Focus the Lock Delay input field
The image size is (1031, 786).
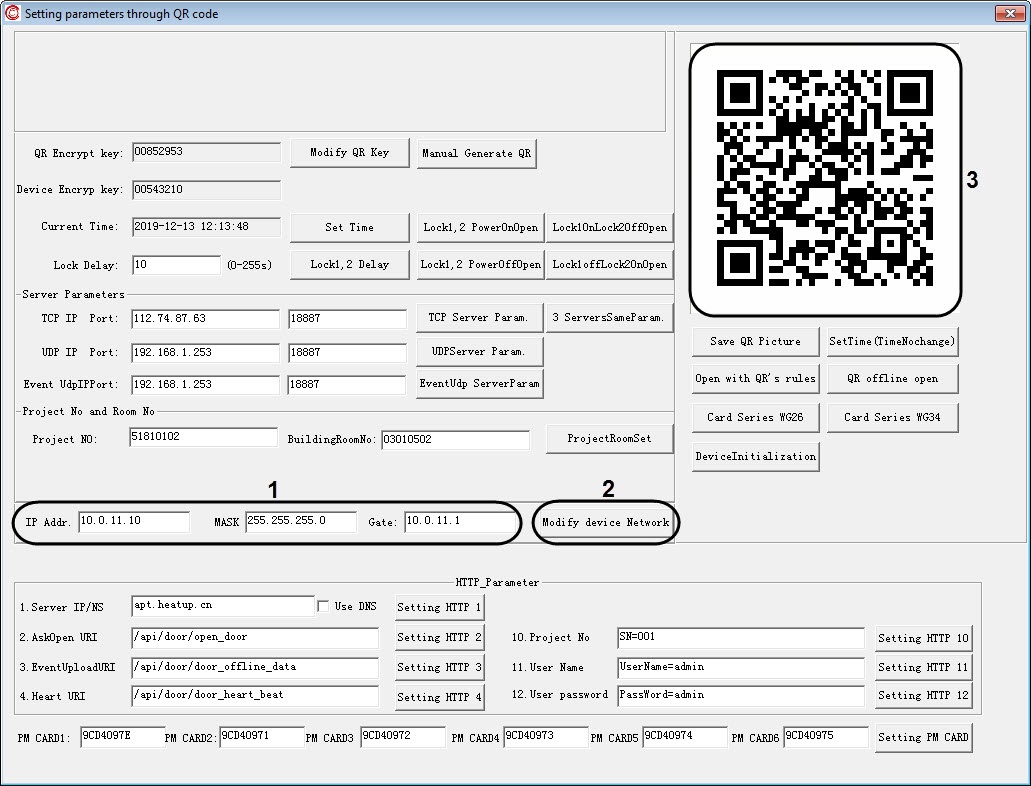click(176, 265)
